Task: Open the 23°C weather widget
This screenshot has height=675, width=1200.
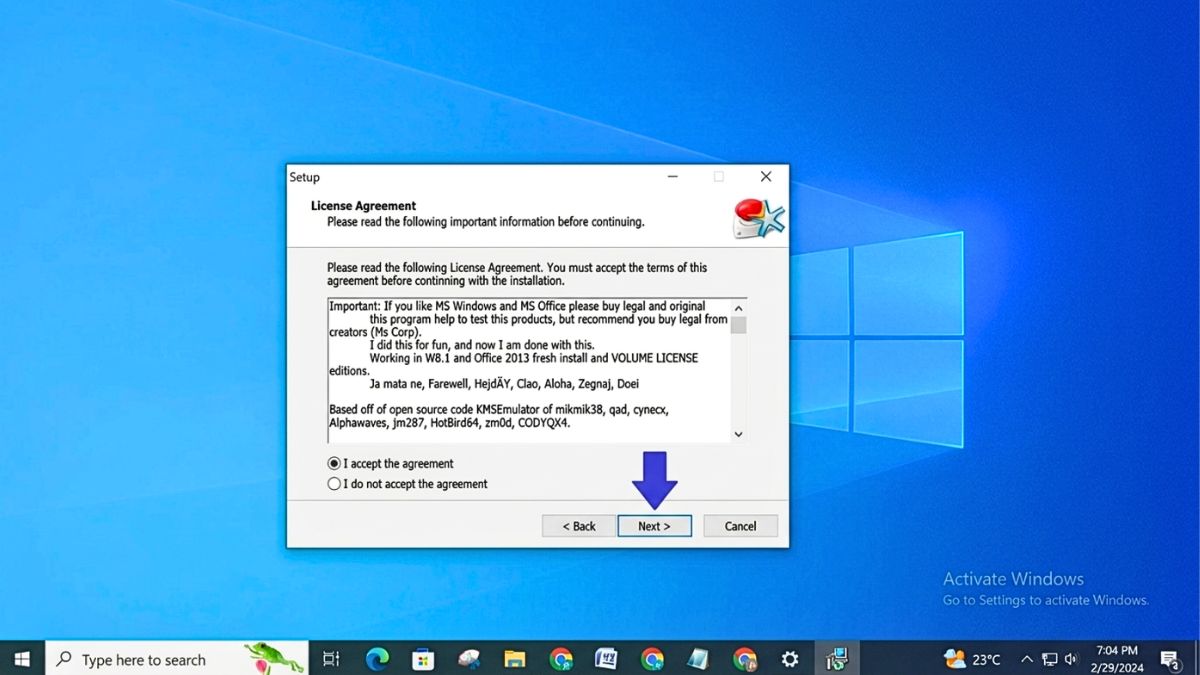Action: (972, 659)
